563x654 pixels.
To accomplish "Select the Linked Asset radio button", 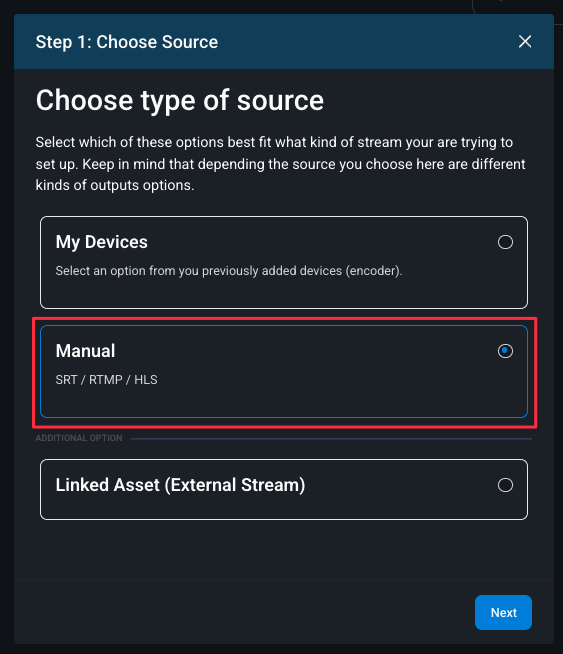I will click(505, 485).
